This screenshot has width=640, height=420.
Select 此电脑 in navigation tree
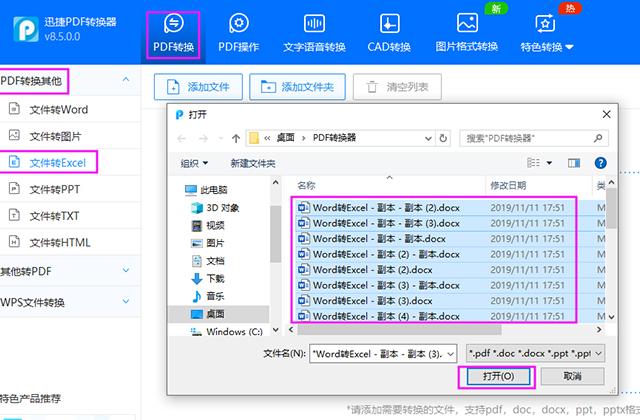click(206, 189)
